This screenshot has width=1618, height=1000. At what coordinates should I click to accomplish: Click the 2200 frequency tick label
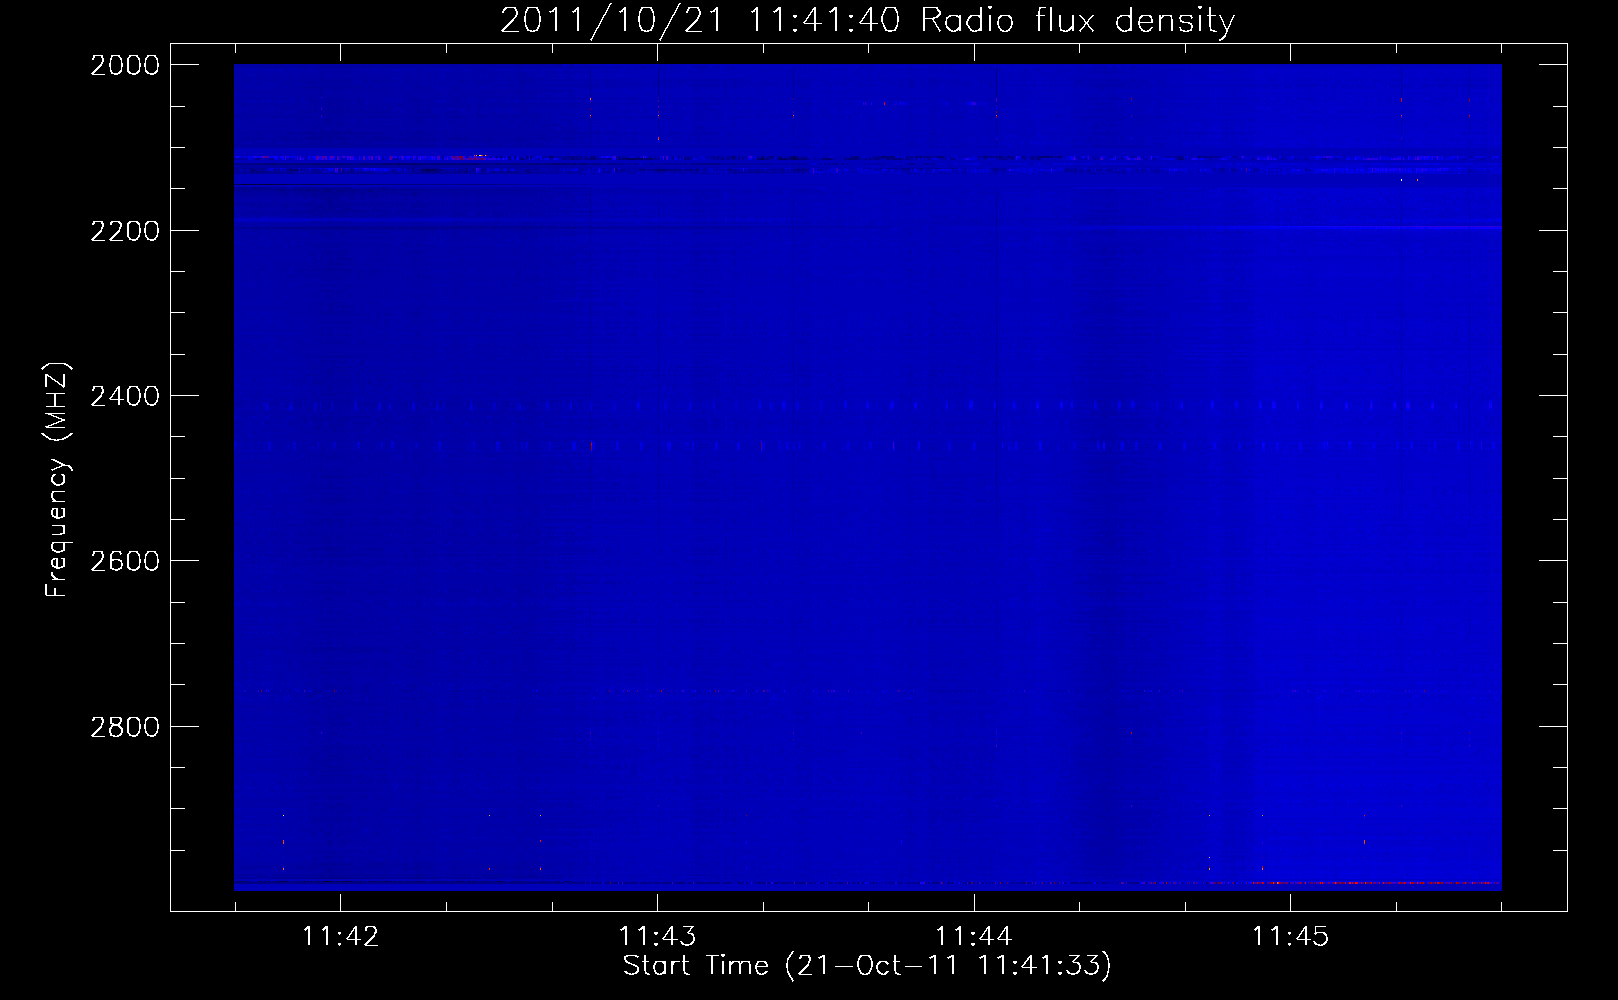coord(125,231)
